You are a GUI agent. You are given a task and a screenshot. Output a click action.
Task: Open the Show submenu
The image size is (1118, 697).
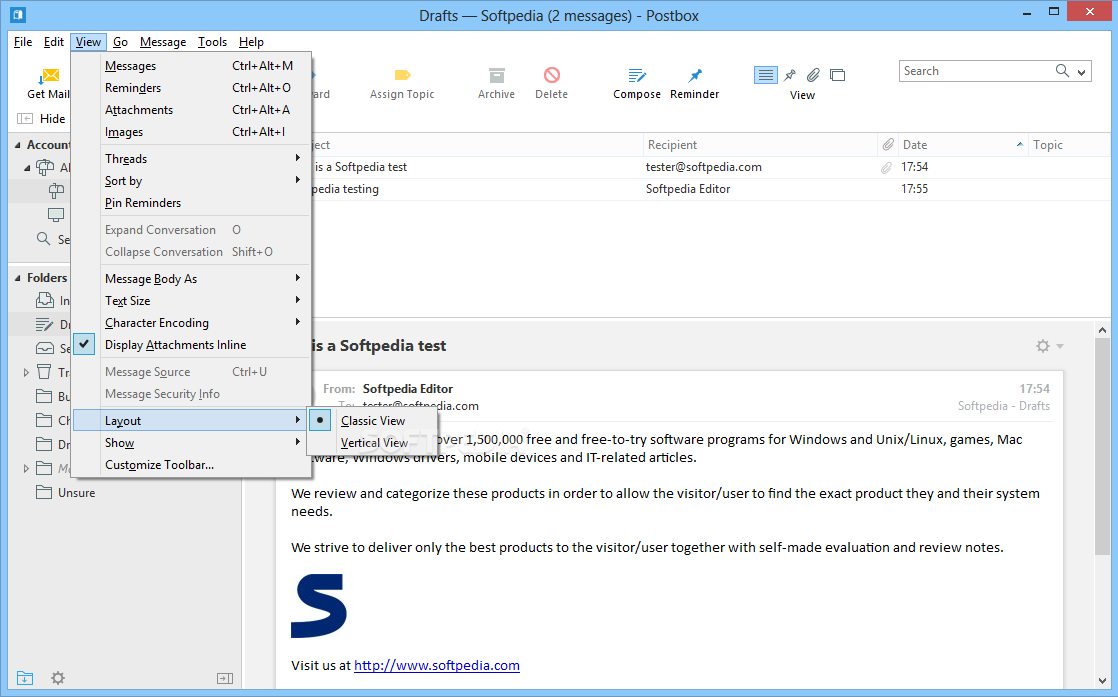(x=191, y=443)
